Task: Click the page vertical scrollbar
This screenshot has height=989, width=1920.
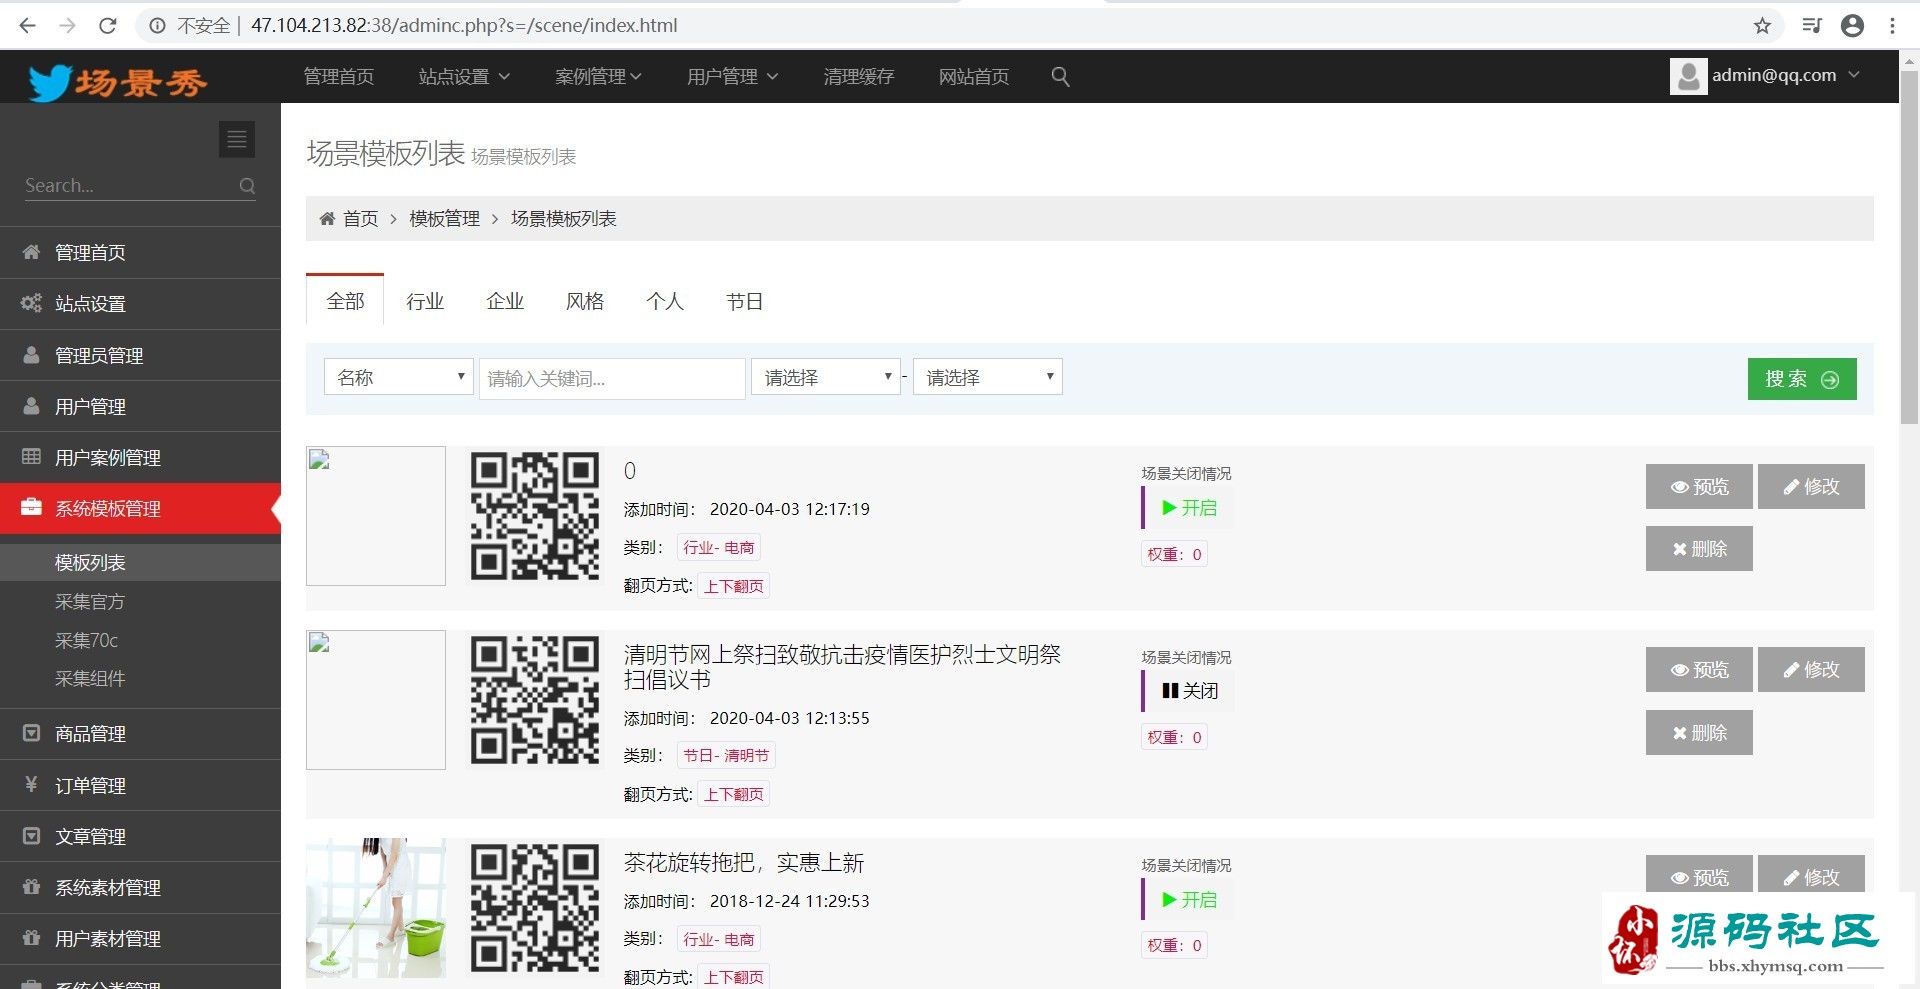Action: [x=1909, y=248]
